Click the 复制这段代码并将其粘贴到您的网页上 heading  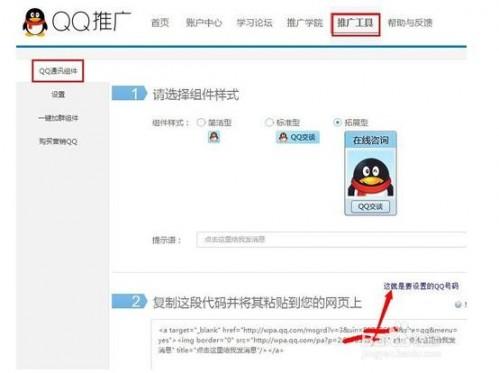click(257, 303)
